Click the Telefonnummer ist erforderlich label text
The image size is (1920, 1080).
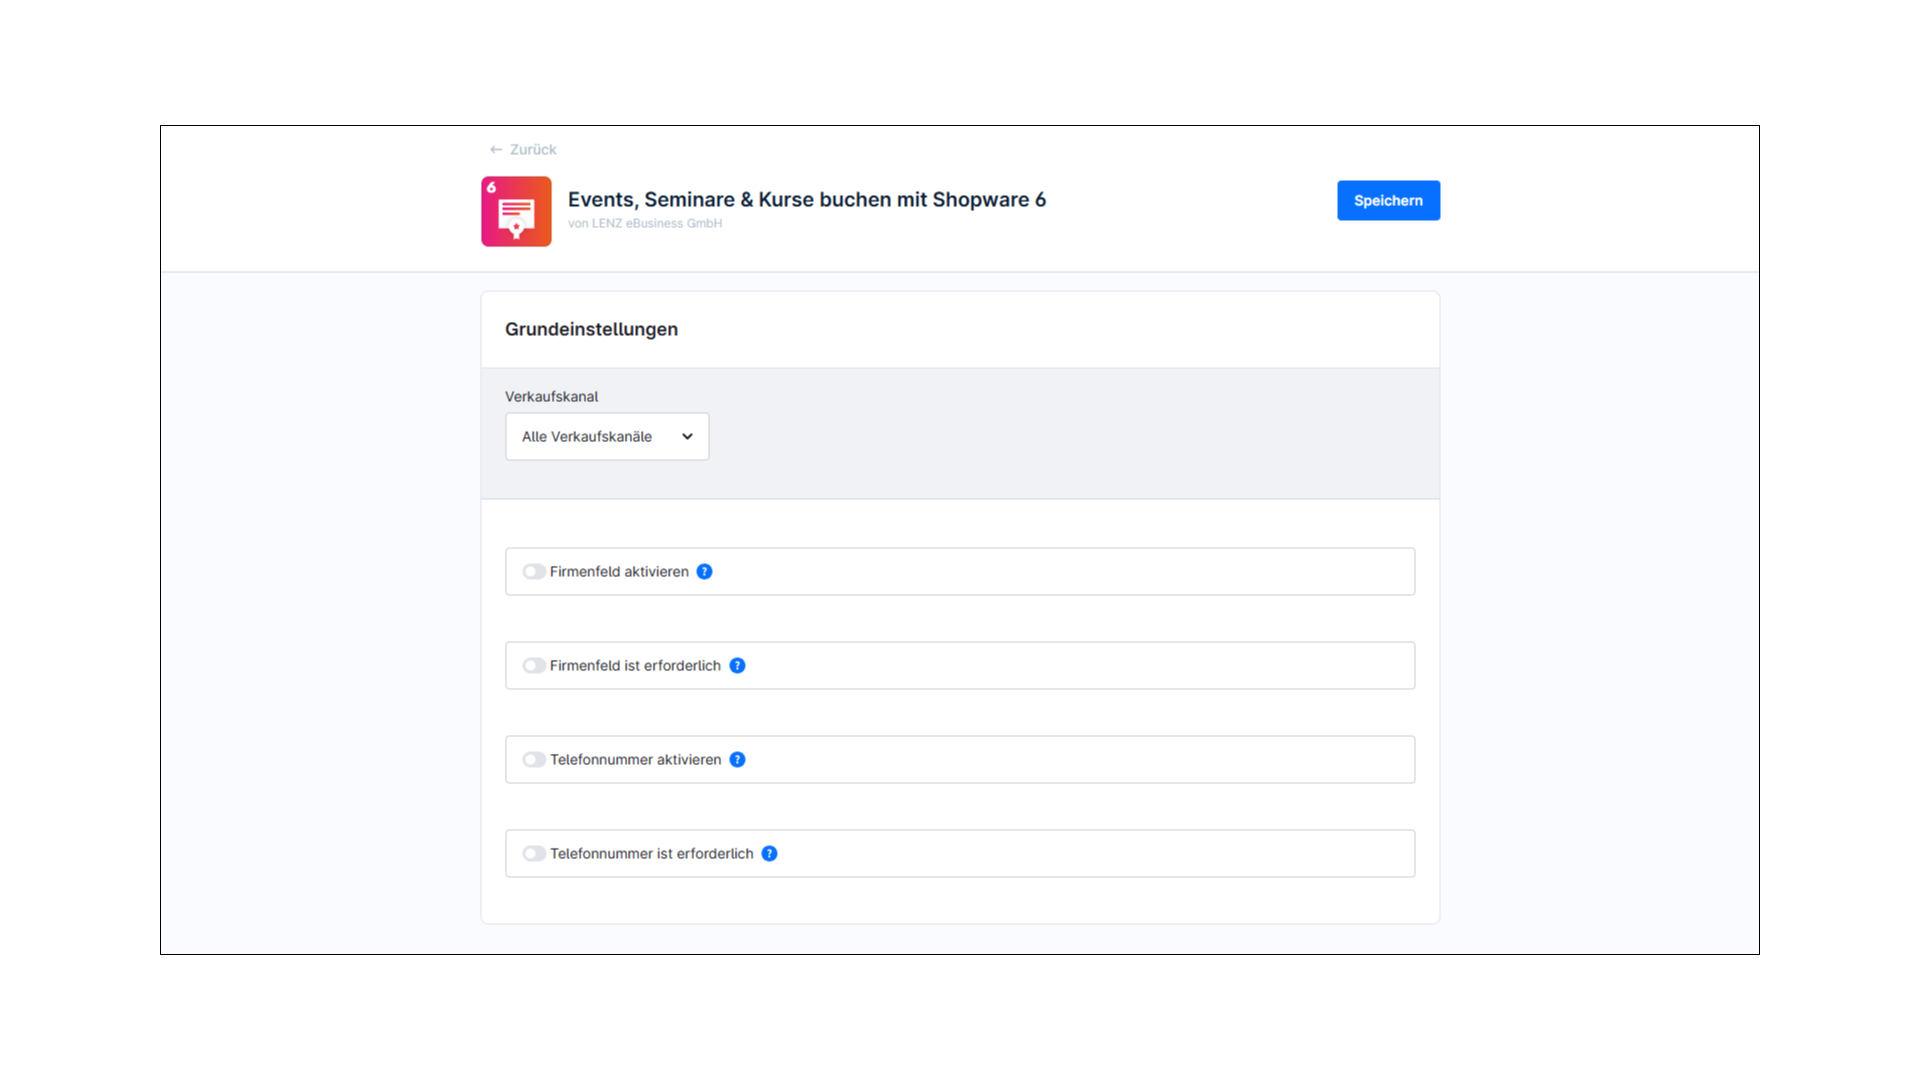[x=651, y=854]
